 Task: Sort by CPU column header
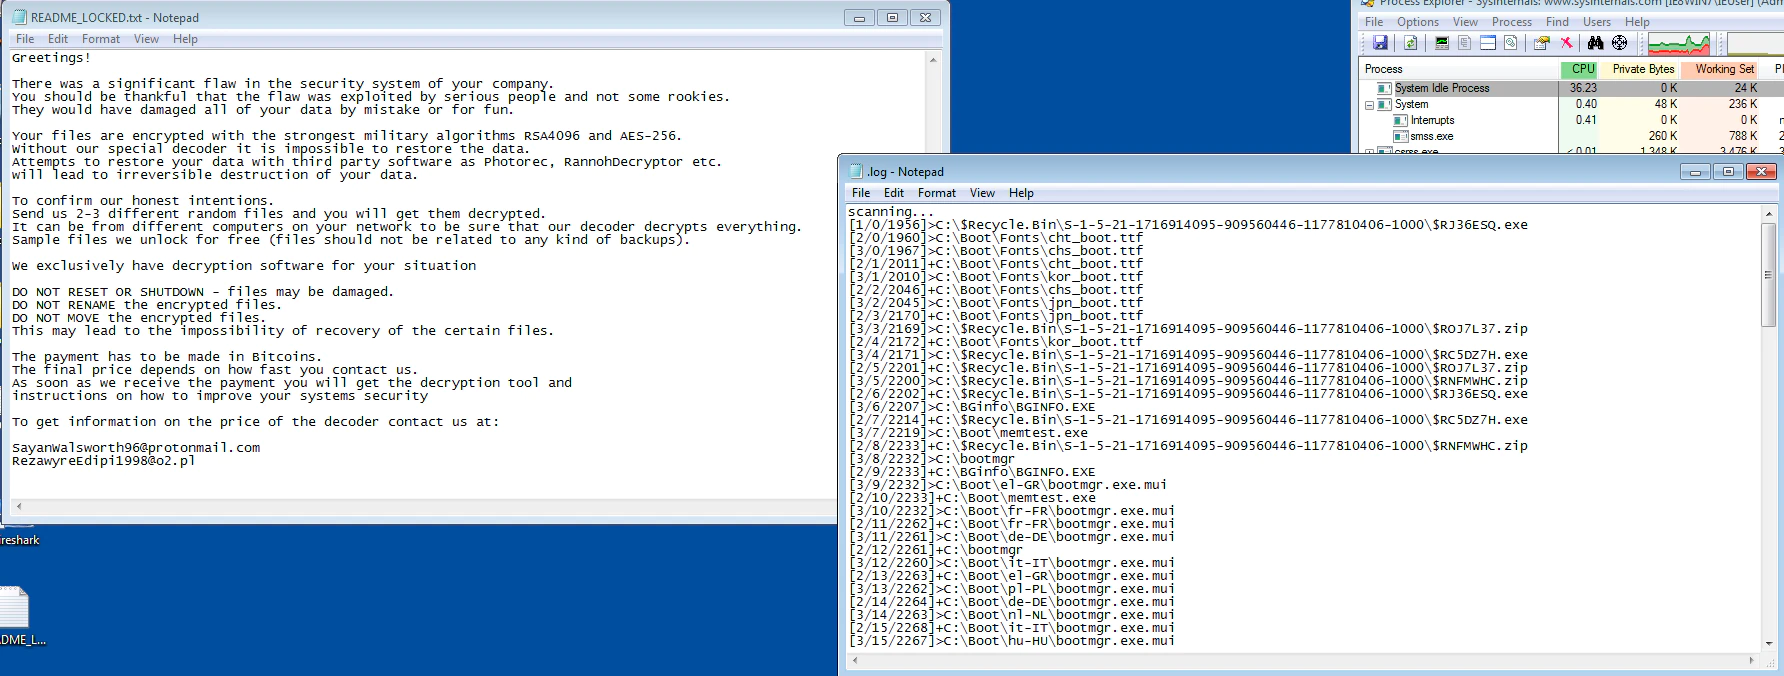click(x=1579, y=69)
